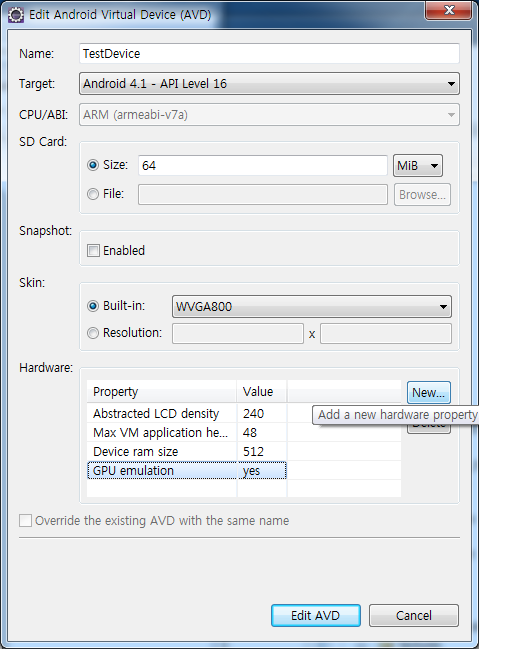Viewport: 512px width, 649px height.
Task: Select the SD Card File radio button
Action: (93, 194)
